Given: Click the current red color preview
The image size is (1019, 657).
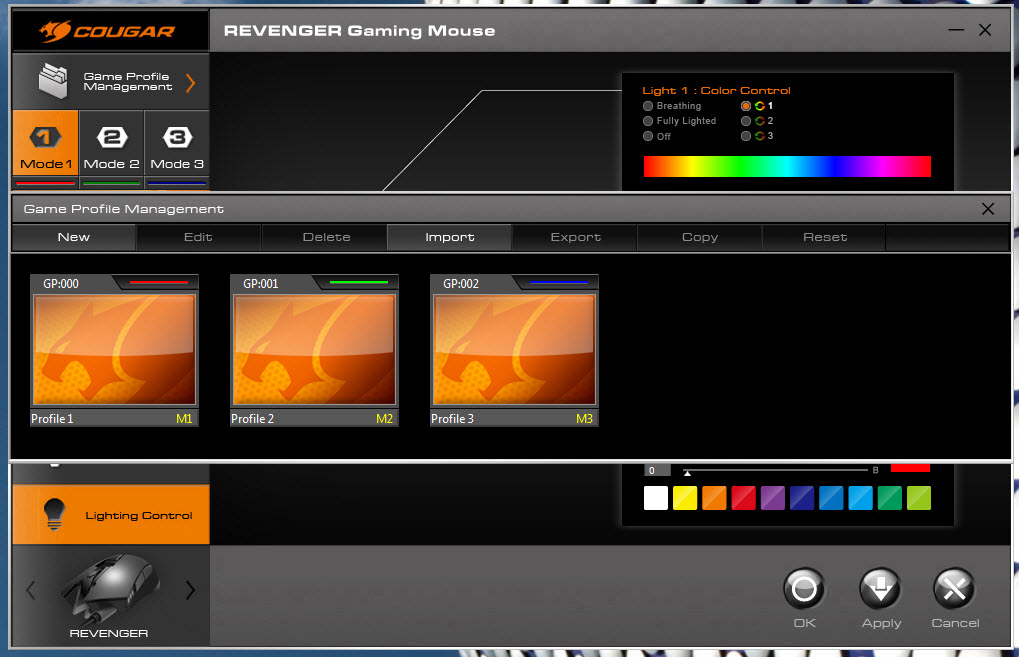Looking at the screenshot, I should click(x=910, y=468).
